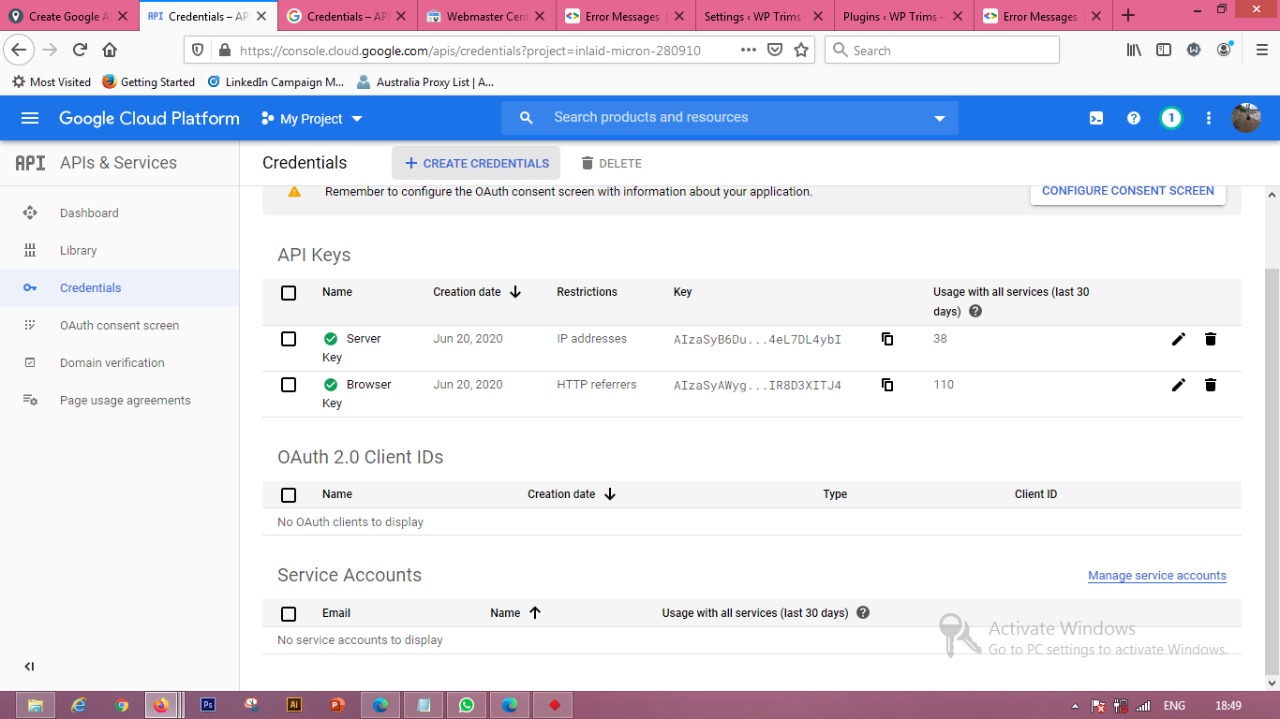Bookmark this page star icon
The width and height of the screenshot is (1280, 719).
(x=801, y=50)
